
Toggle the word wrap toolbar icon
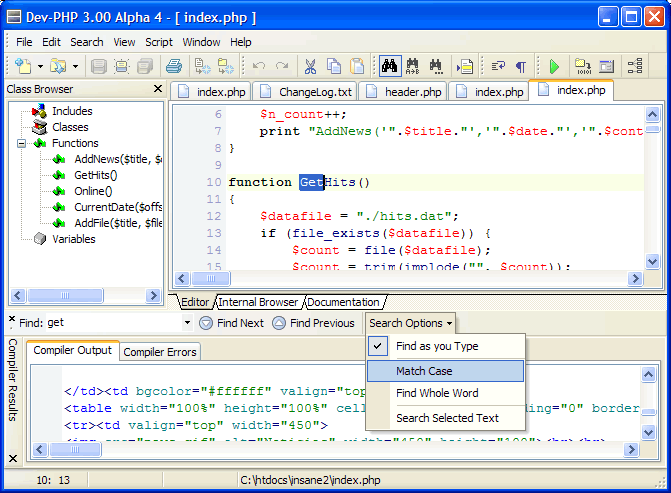click(498, 66)
